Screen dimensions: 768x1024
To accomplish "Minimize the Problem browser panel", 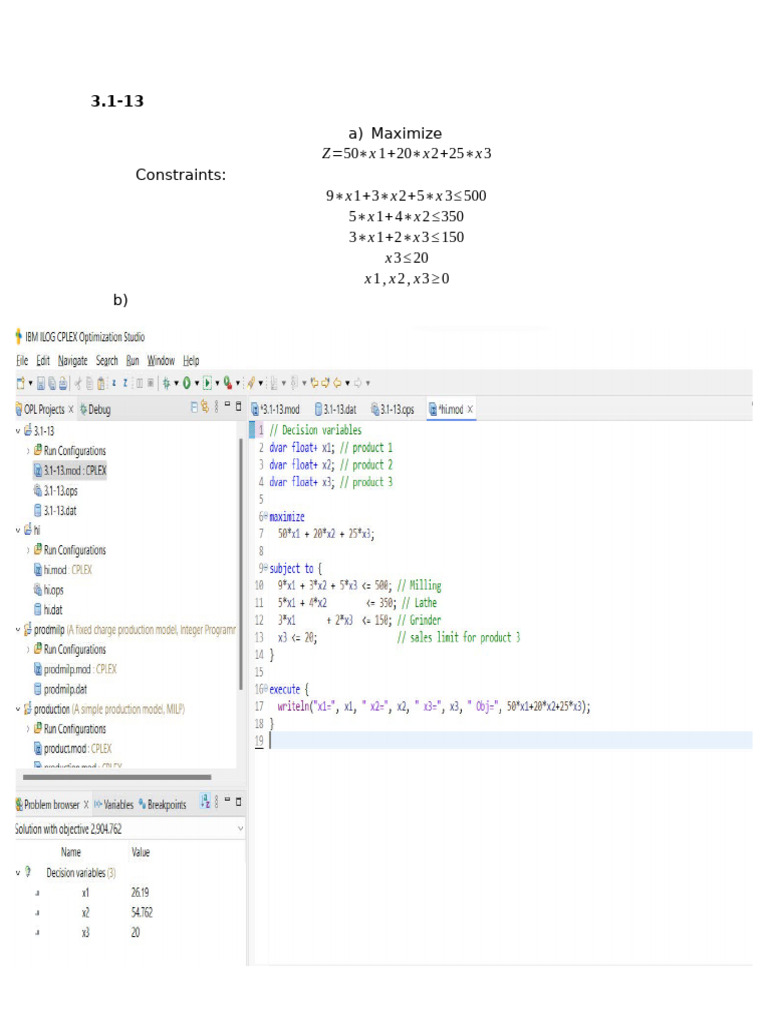I will pos(227,800).
